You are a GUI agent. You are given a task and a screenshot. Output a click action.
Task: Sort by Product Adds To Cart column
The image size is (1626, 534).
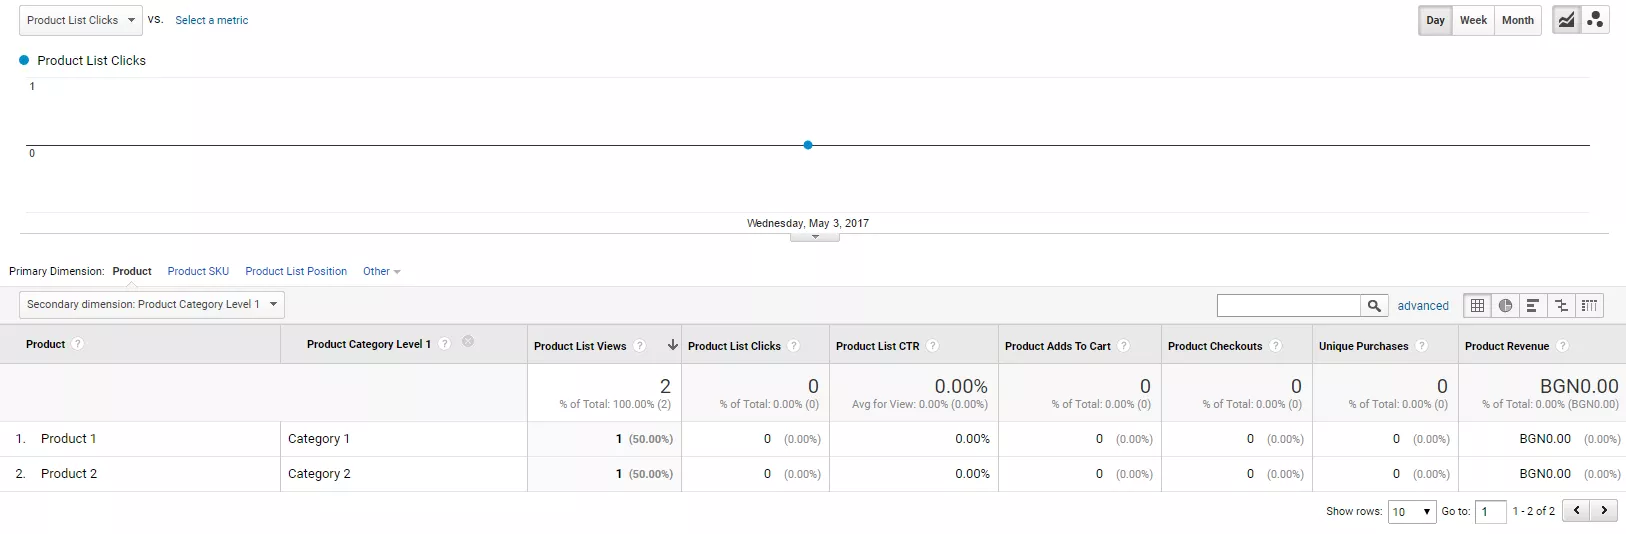pos(1057,346)
